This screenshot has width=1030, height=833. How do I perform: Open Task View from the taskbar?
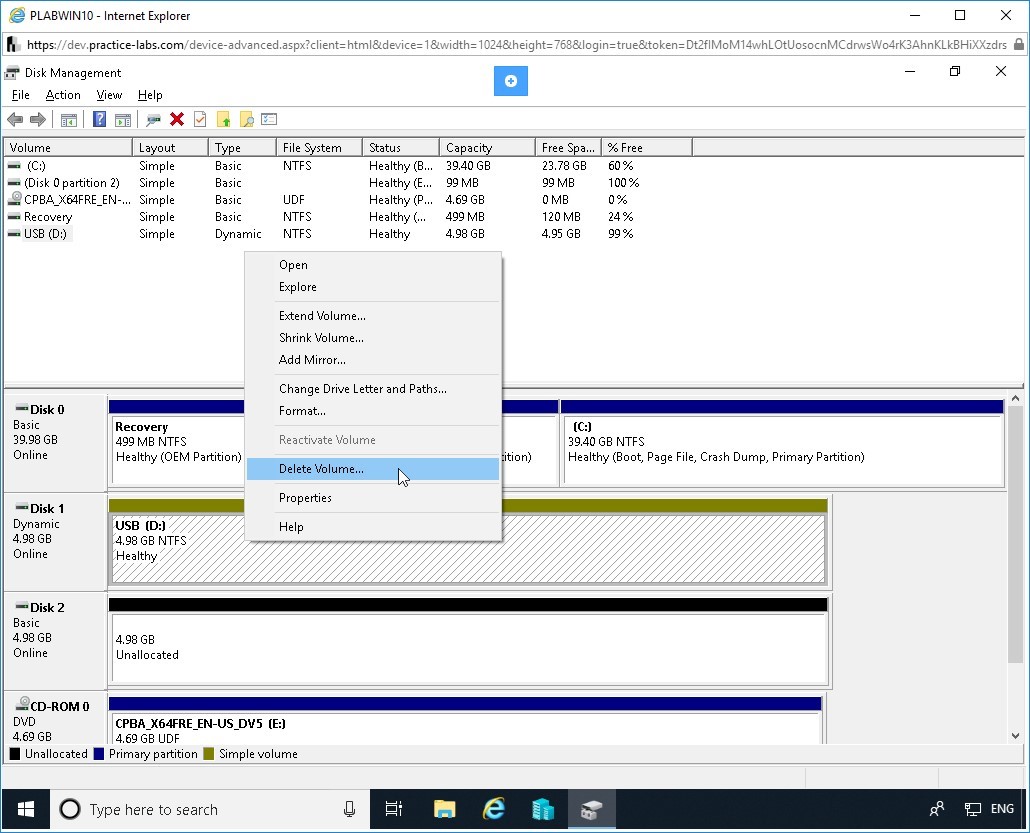[x=393, y=809]
